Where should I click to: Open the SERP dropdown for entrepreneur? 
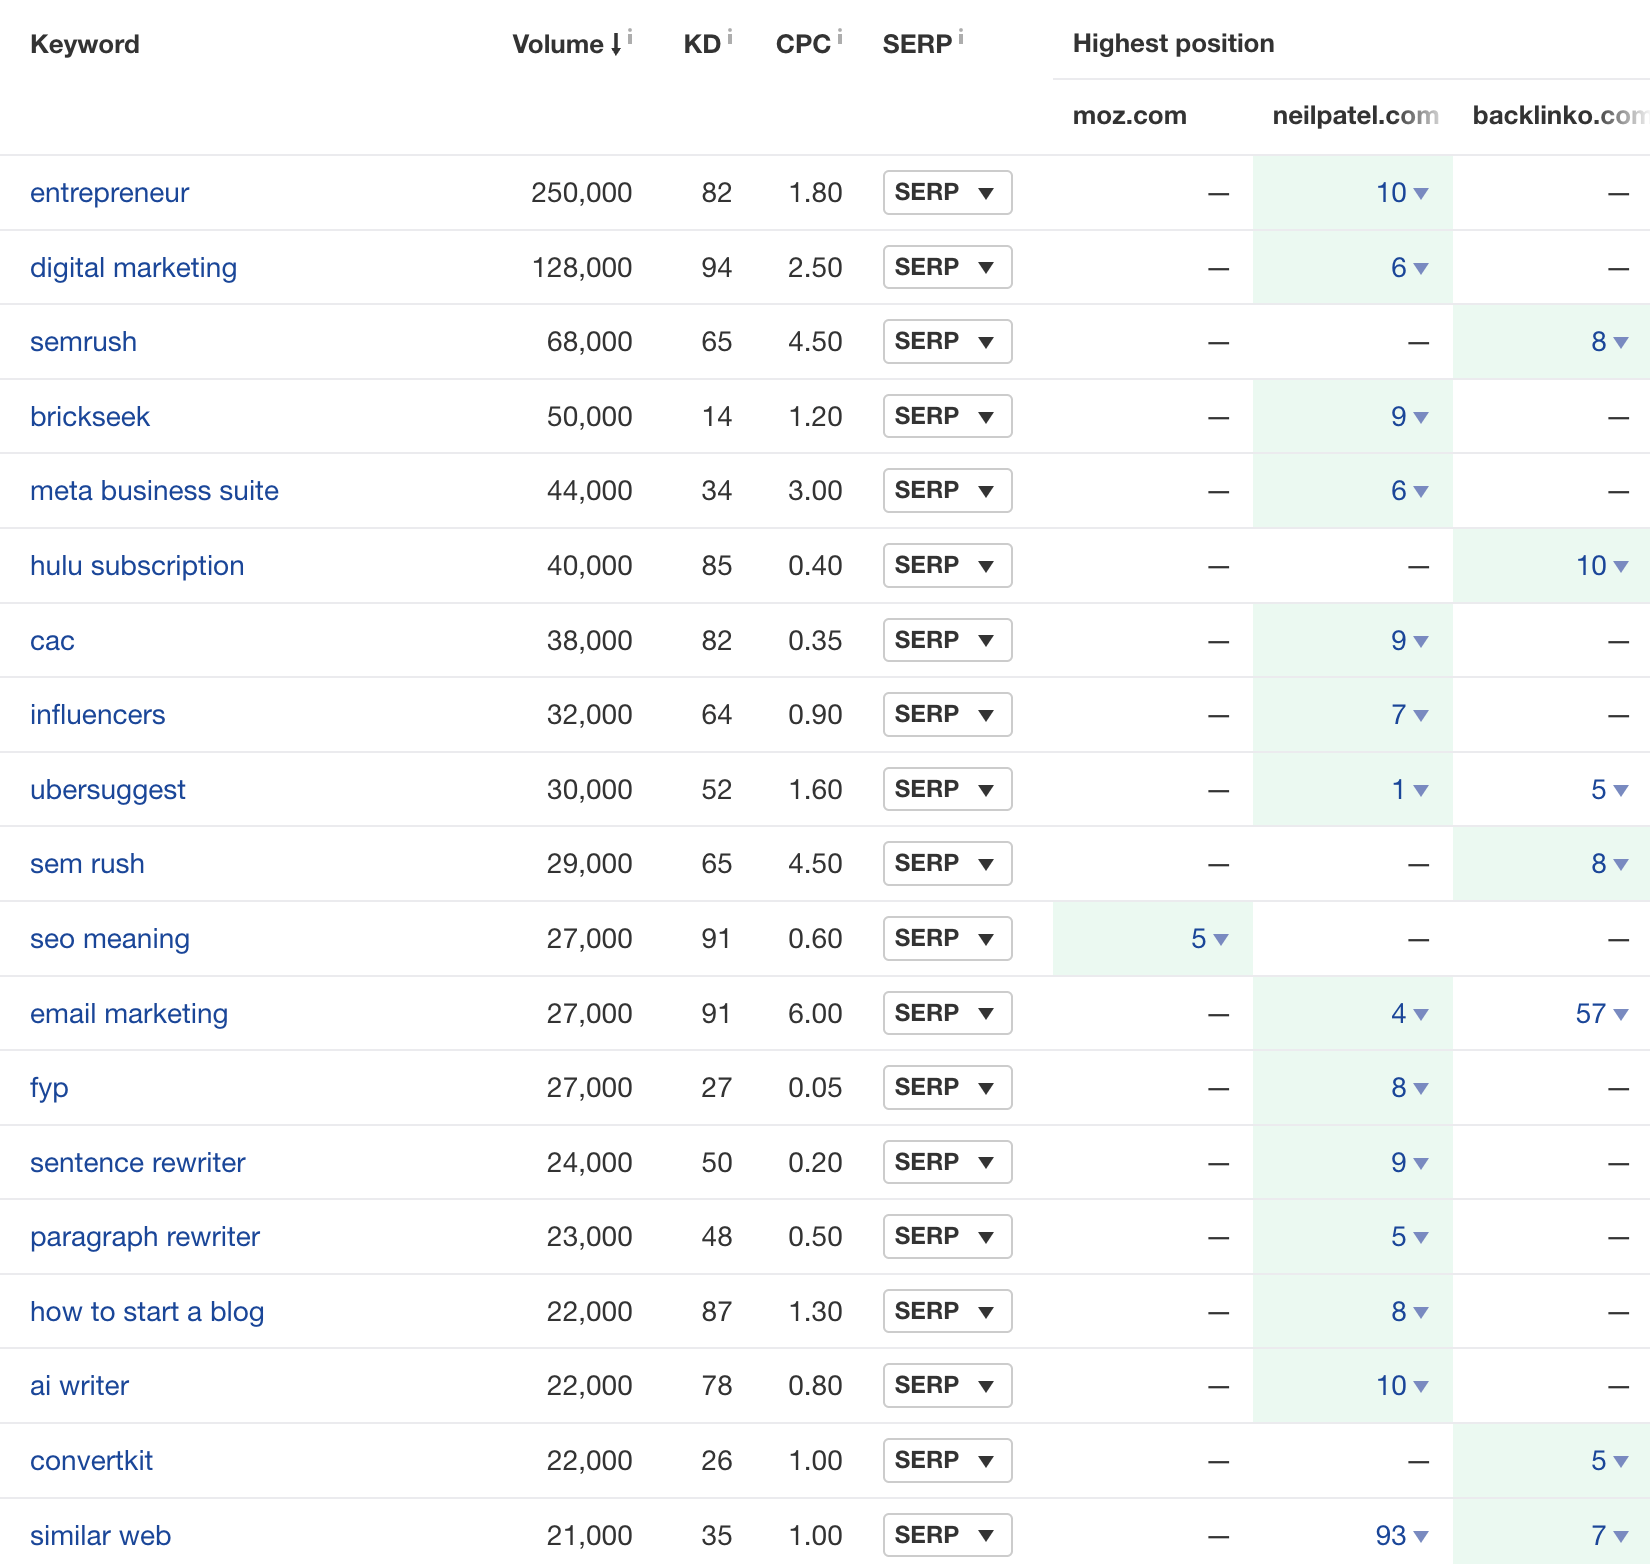[x=946, y=192]
